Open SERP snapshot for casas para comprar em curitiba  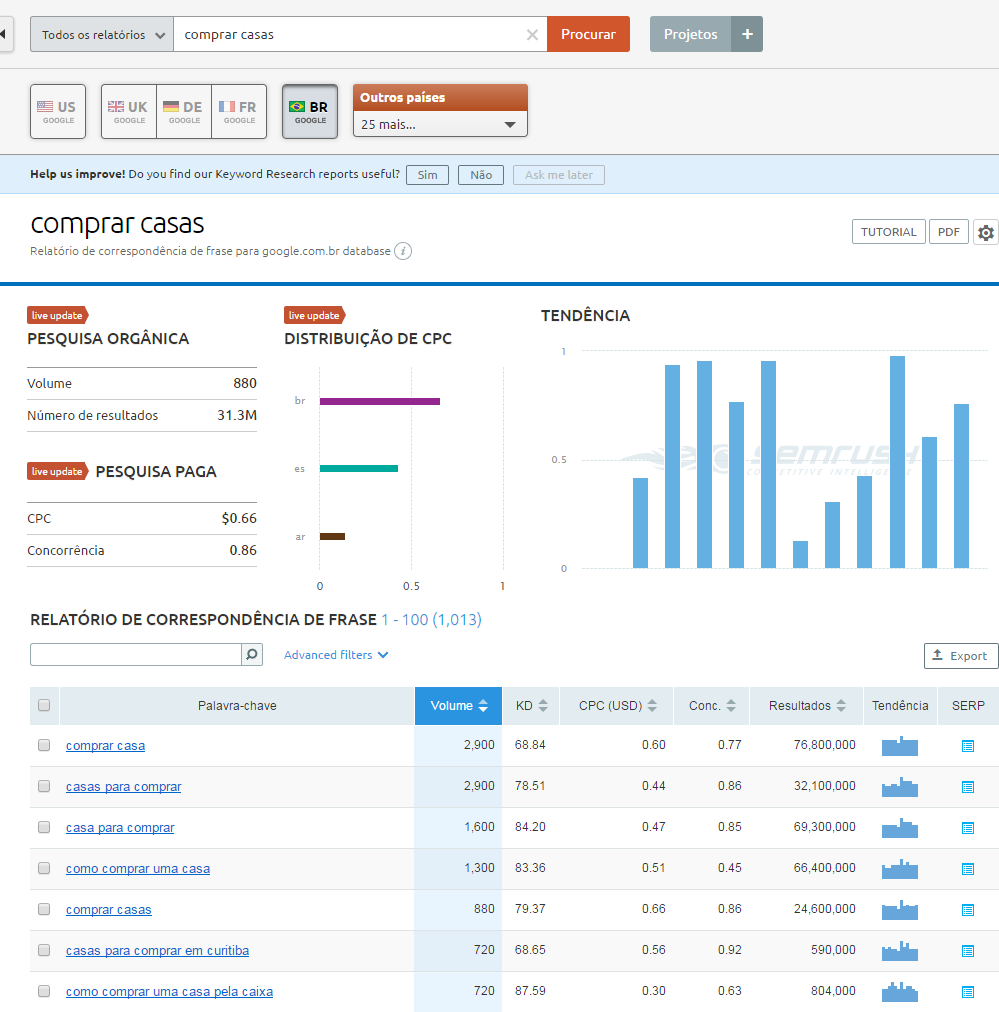[967, 951]
